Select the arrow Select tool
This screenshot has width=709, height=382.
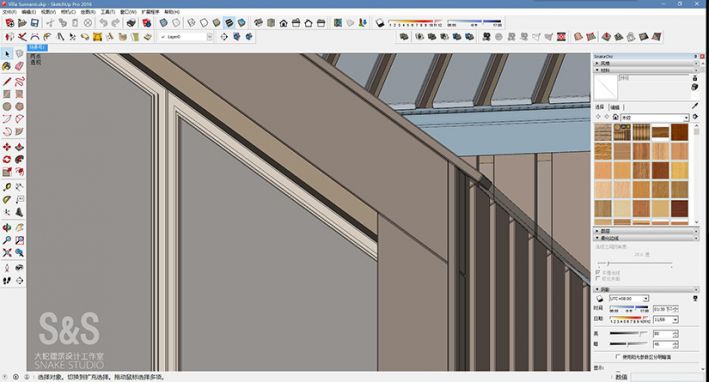coord(7,54)
